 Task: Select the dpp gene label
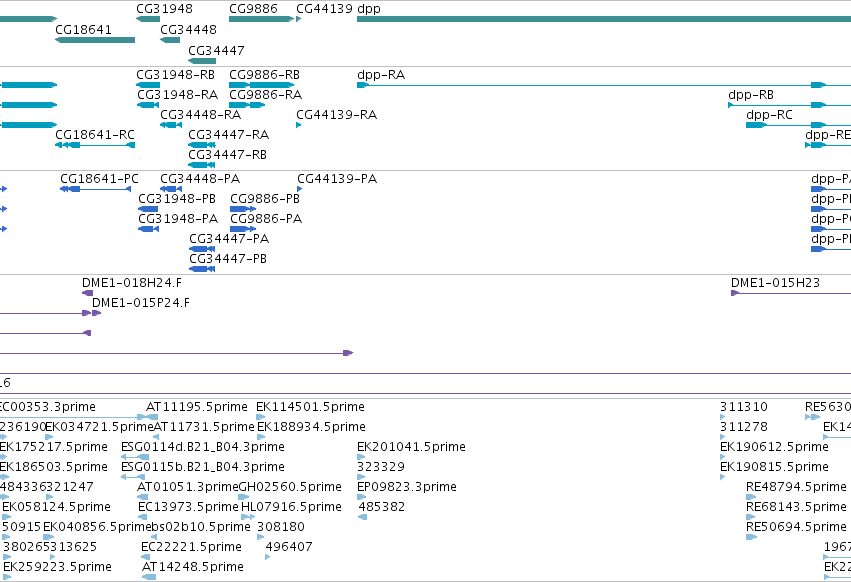tap(369, 9)
